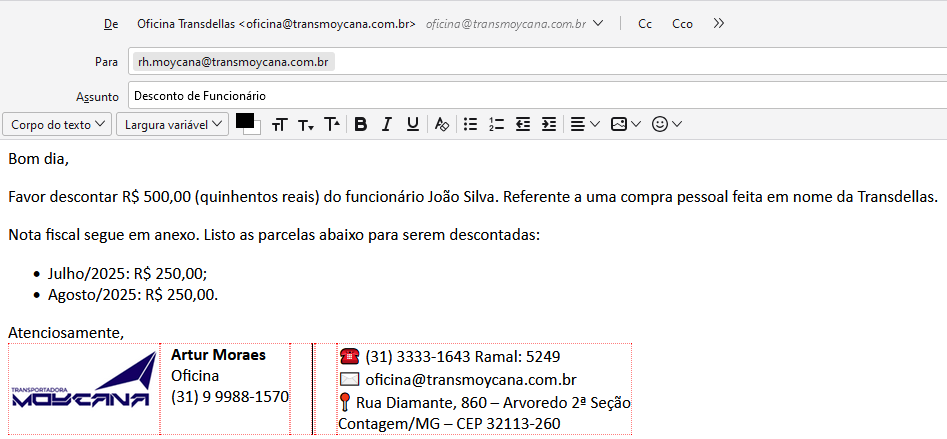Open the Largura variável font dropdown
This screenshot has width=947, height=439.
point(172,125)
